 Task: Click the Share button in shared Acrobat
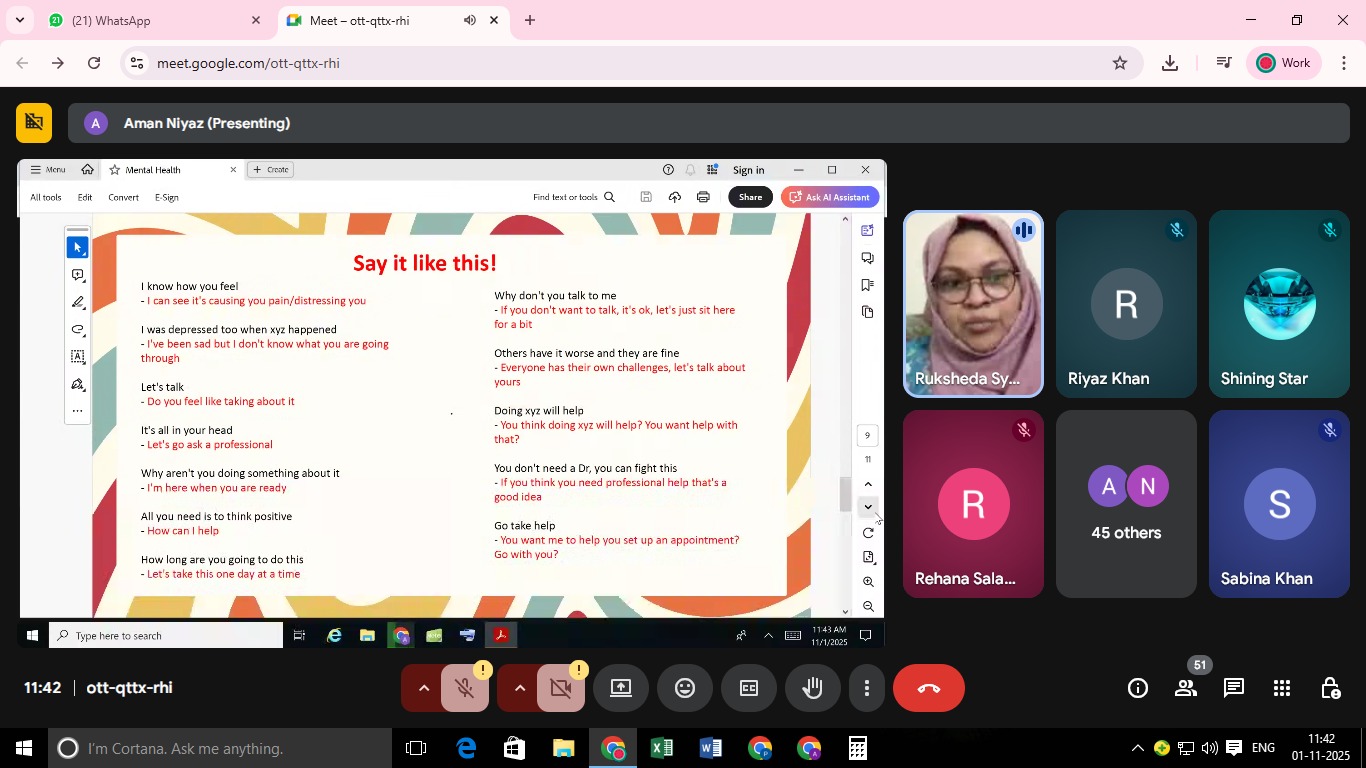tap(750, 197)
